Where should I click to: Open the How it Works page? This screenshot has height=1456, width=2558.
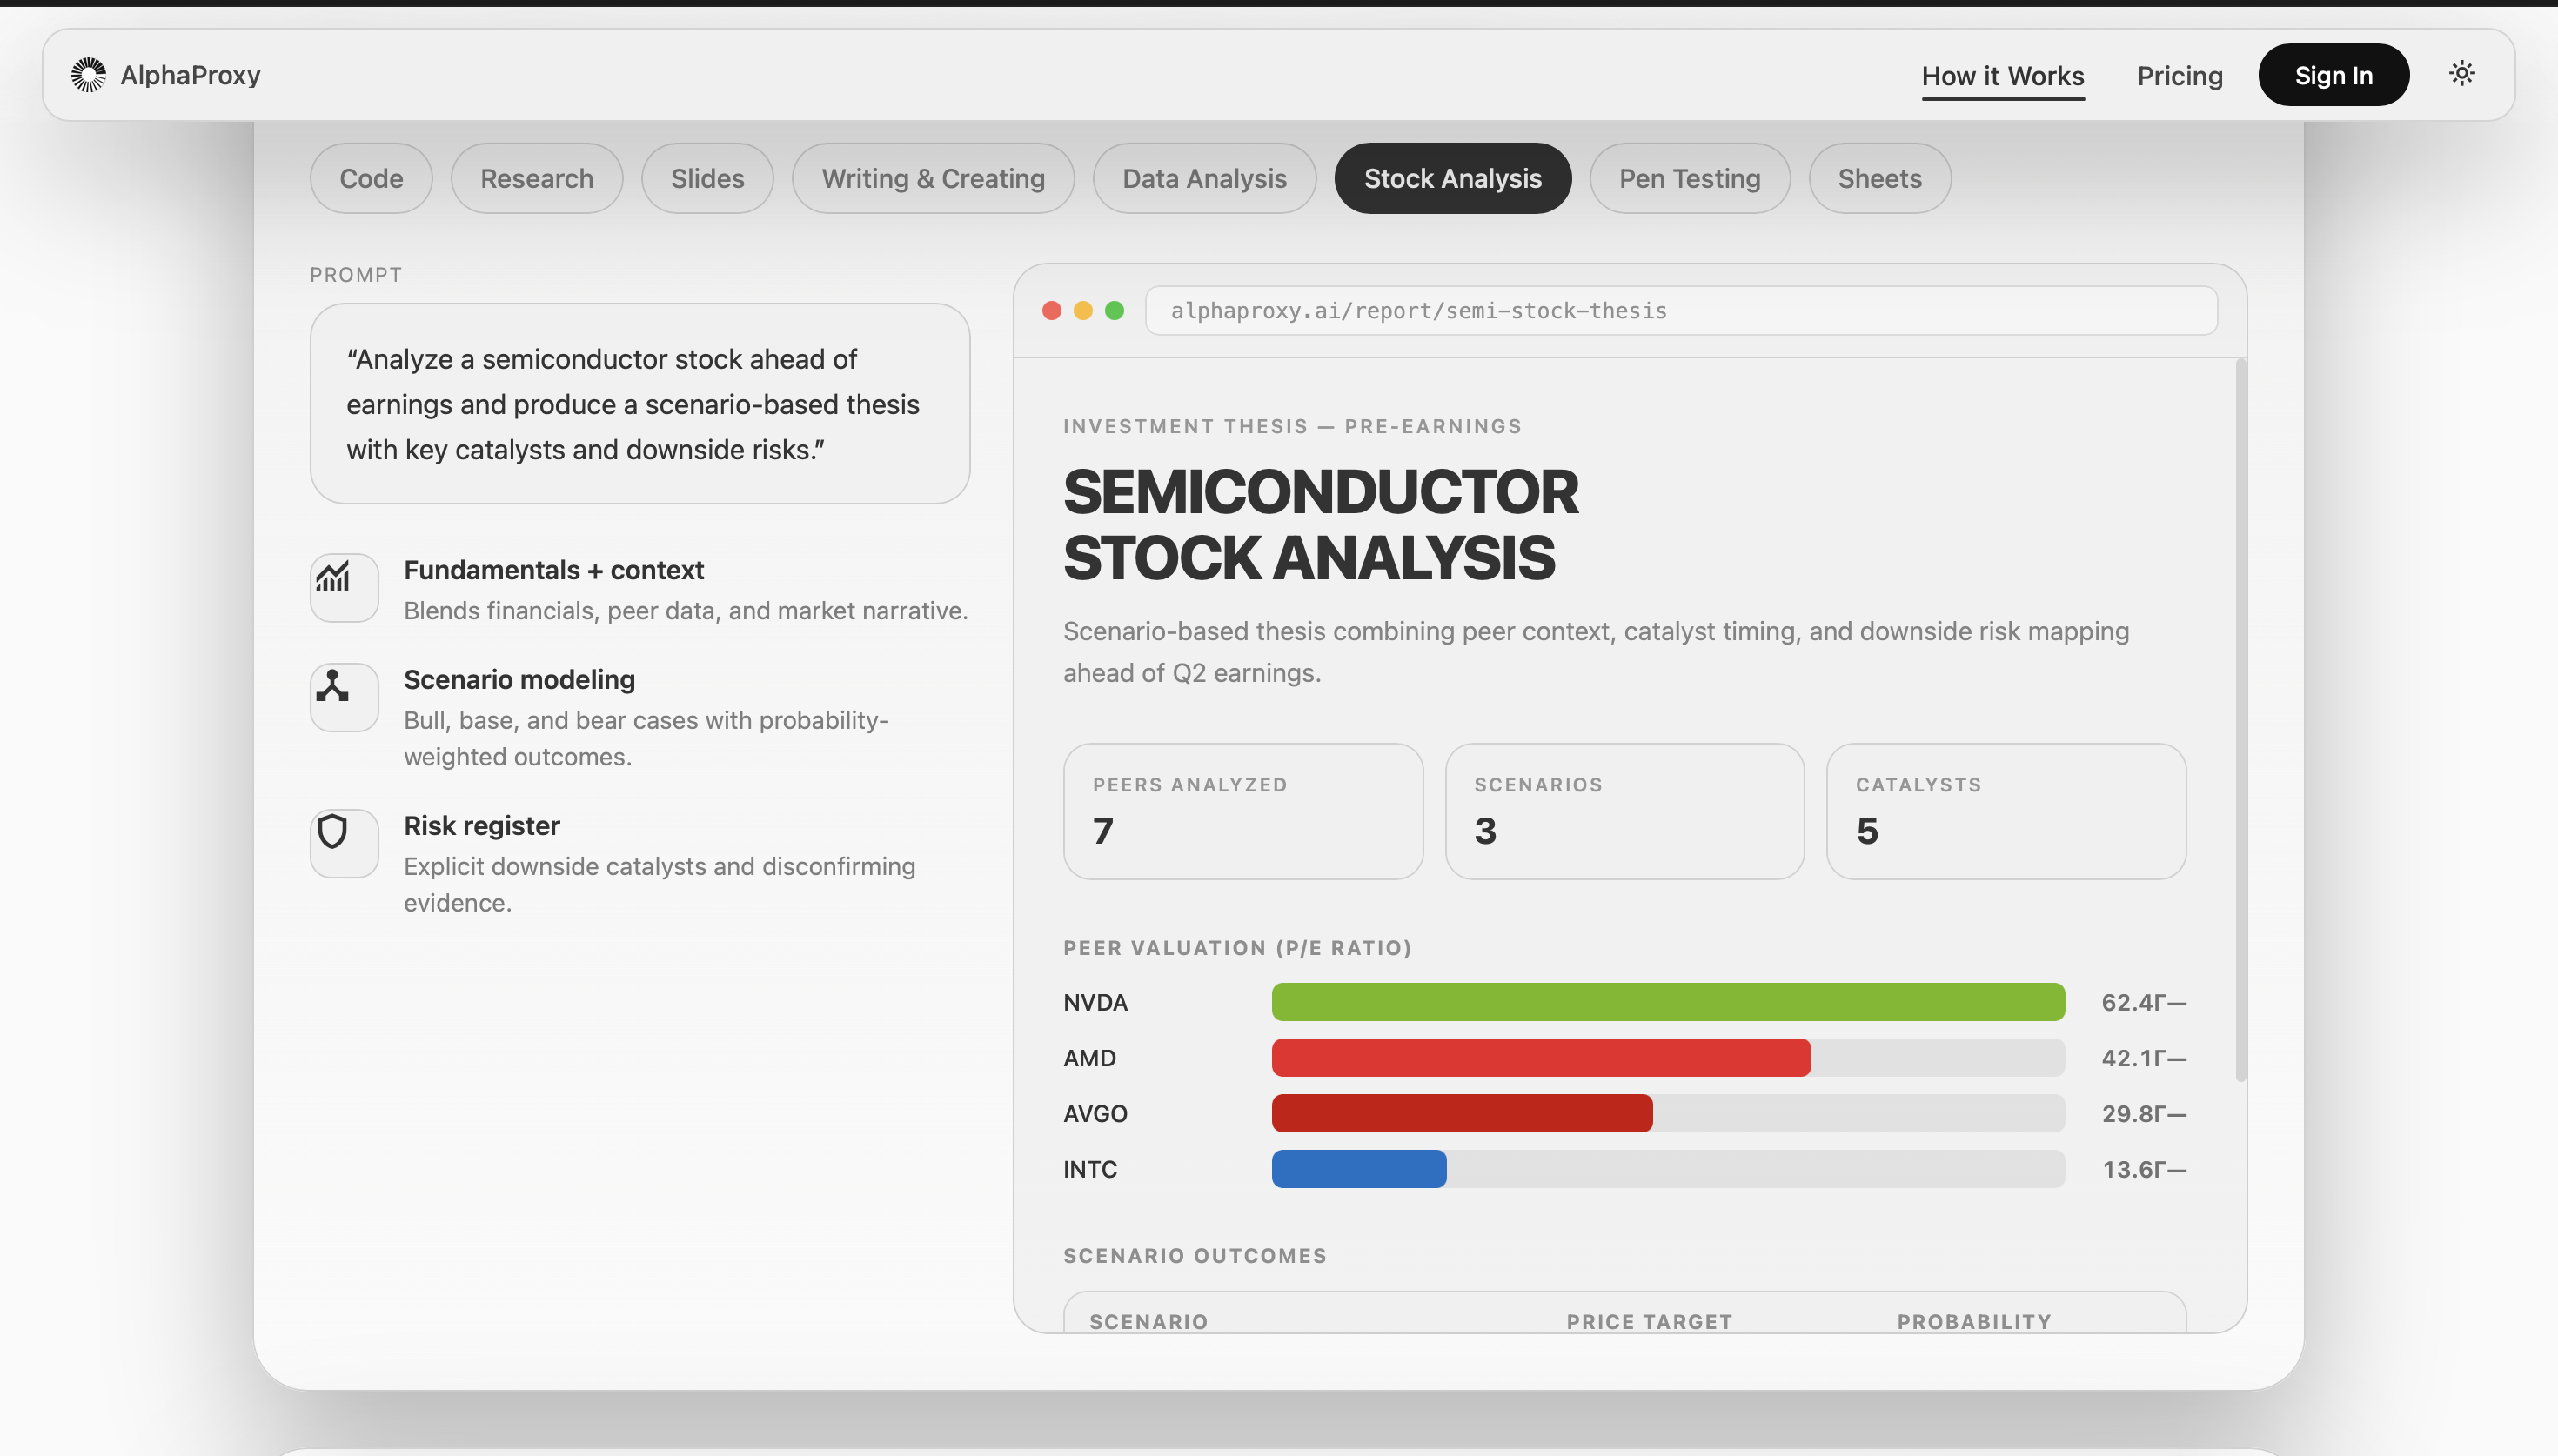2003,75
